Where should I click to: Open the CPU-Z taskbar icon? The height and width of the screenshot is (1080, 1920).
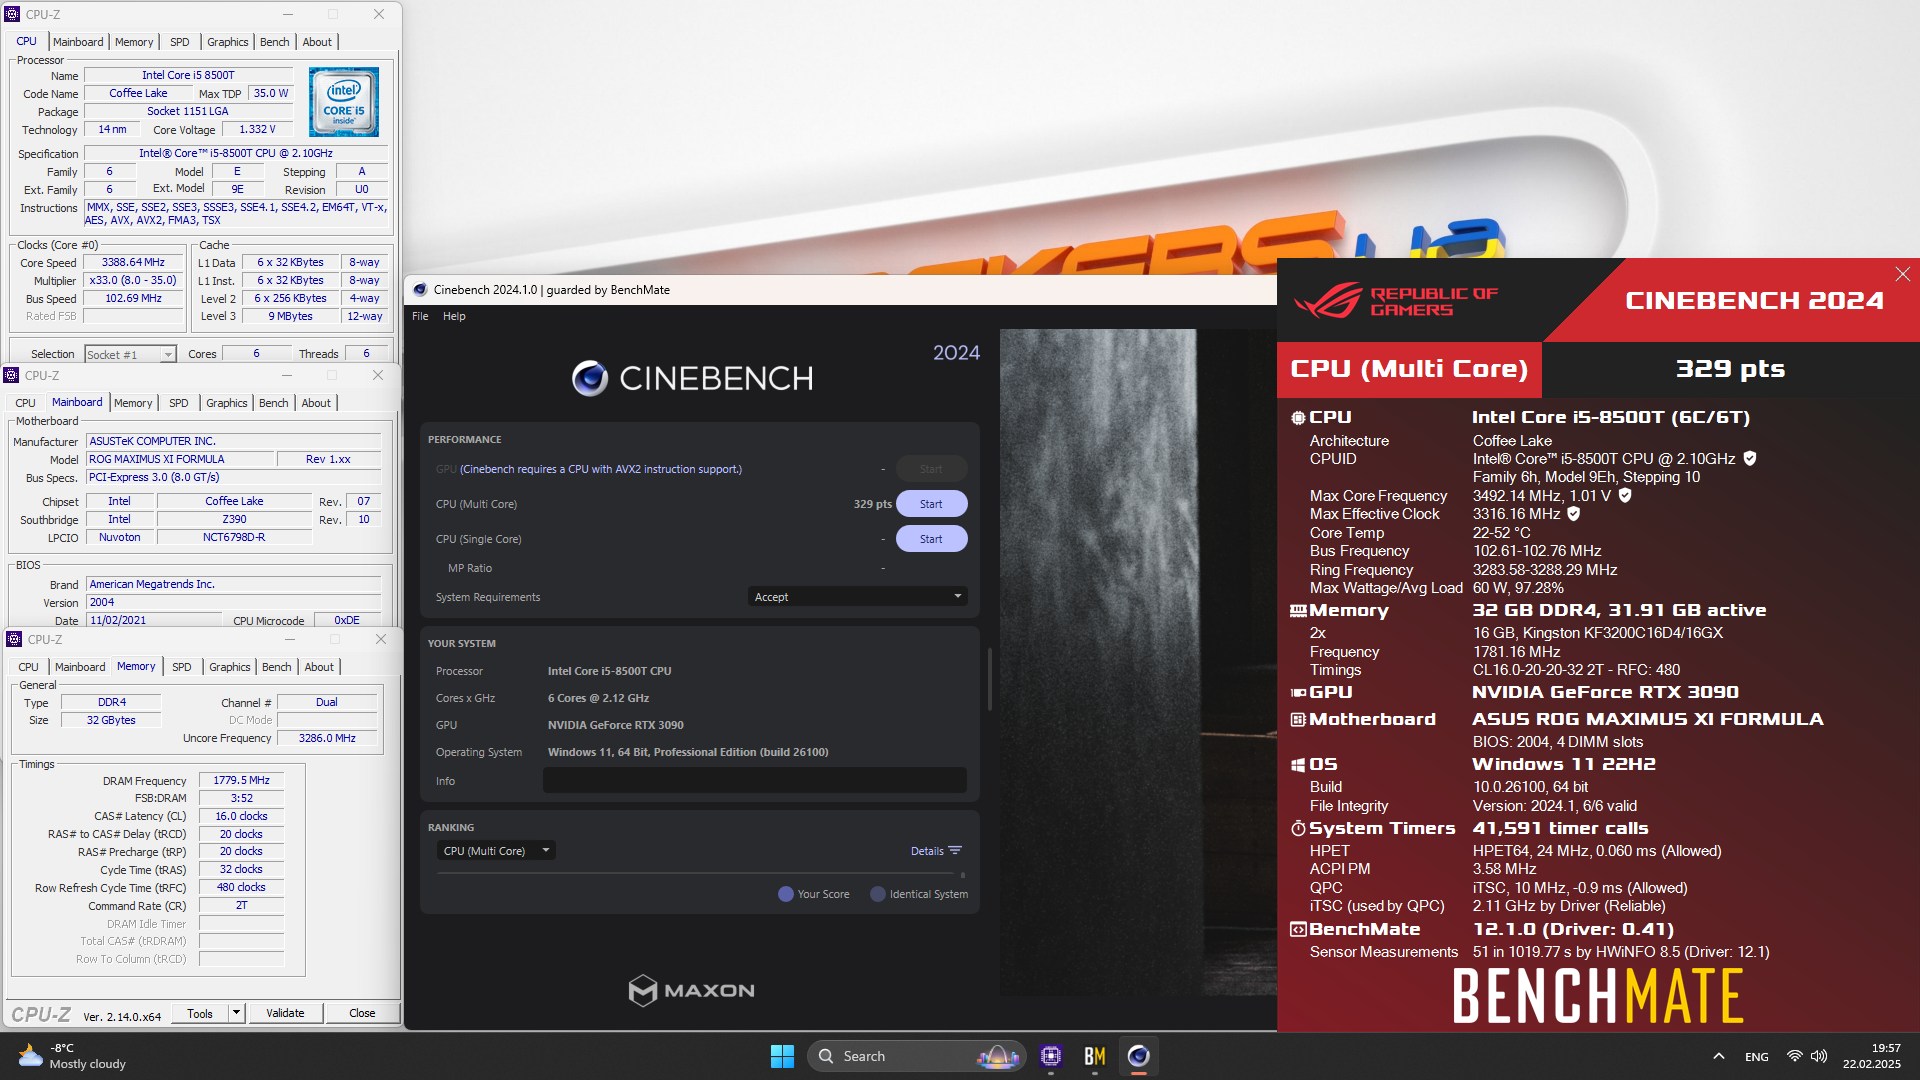[x=1050, y=1056]
